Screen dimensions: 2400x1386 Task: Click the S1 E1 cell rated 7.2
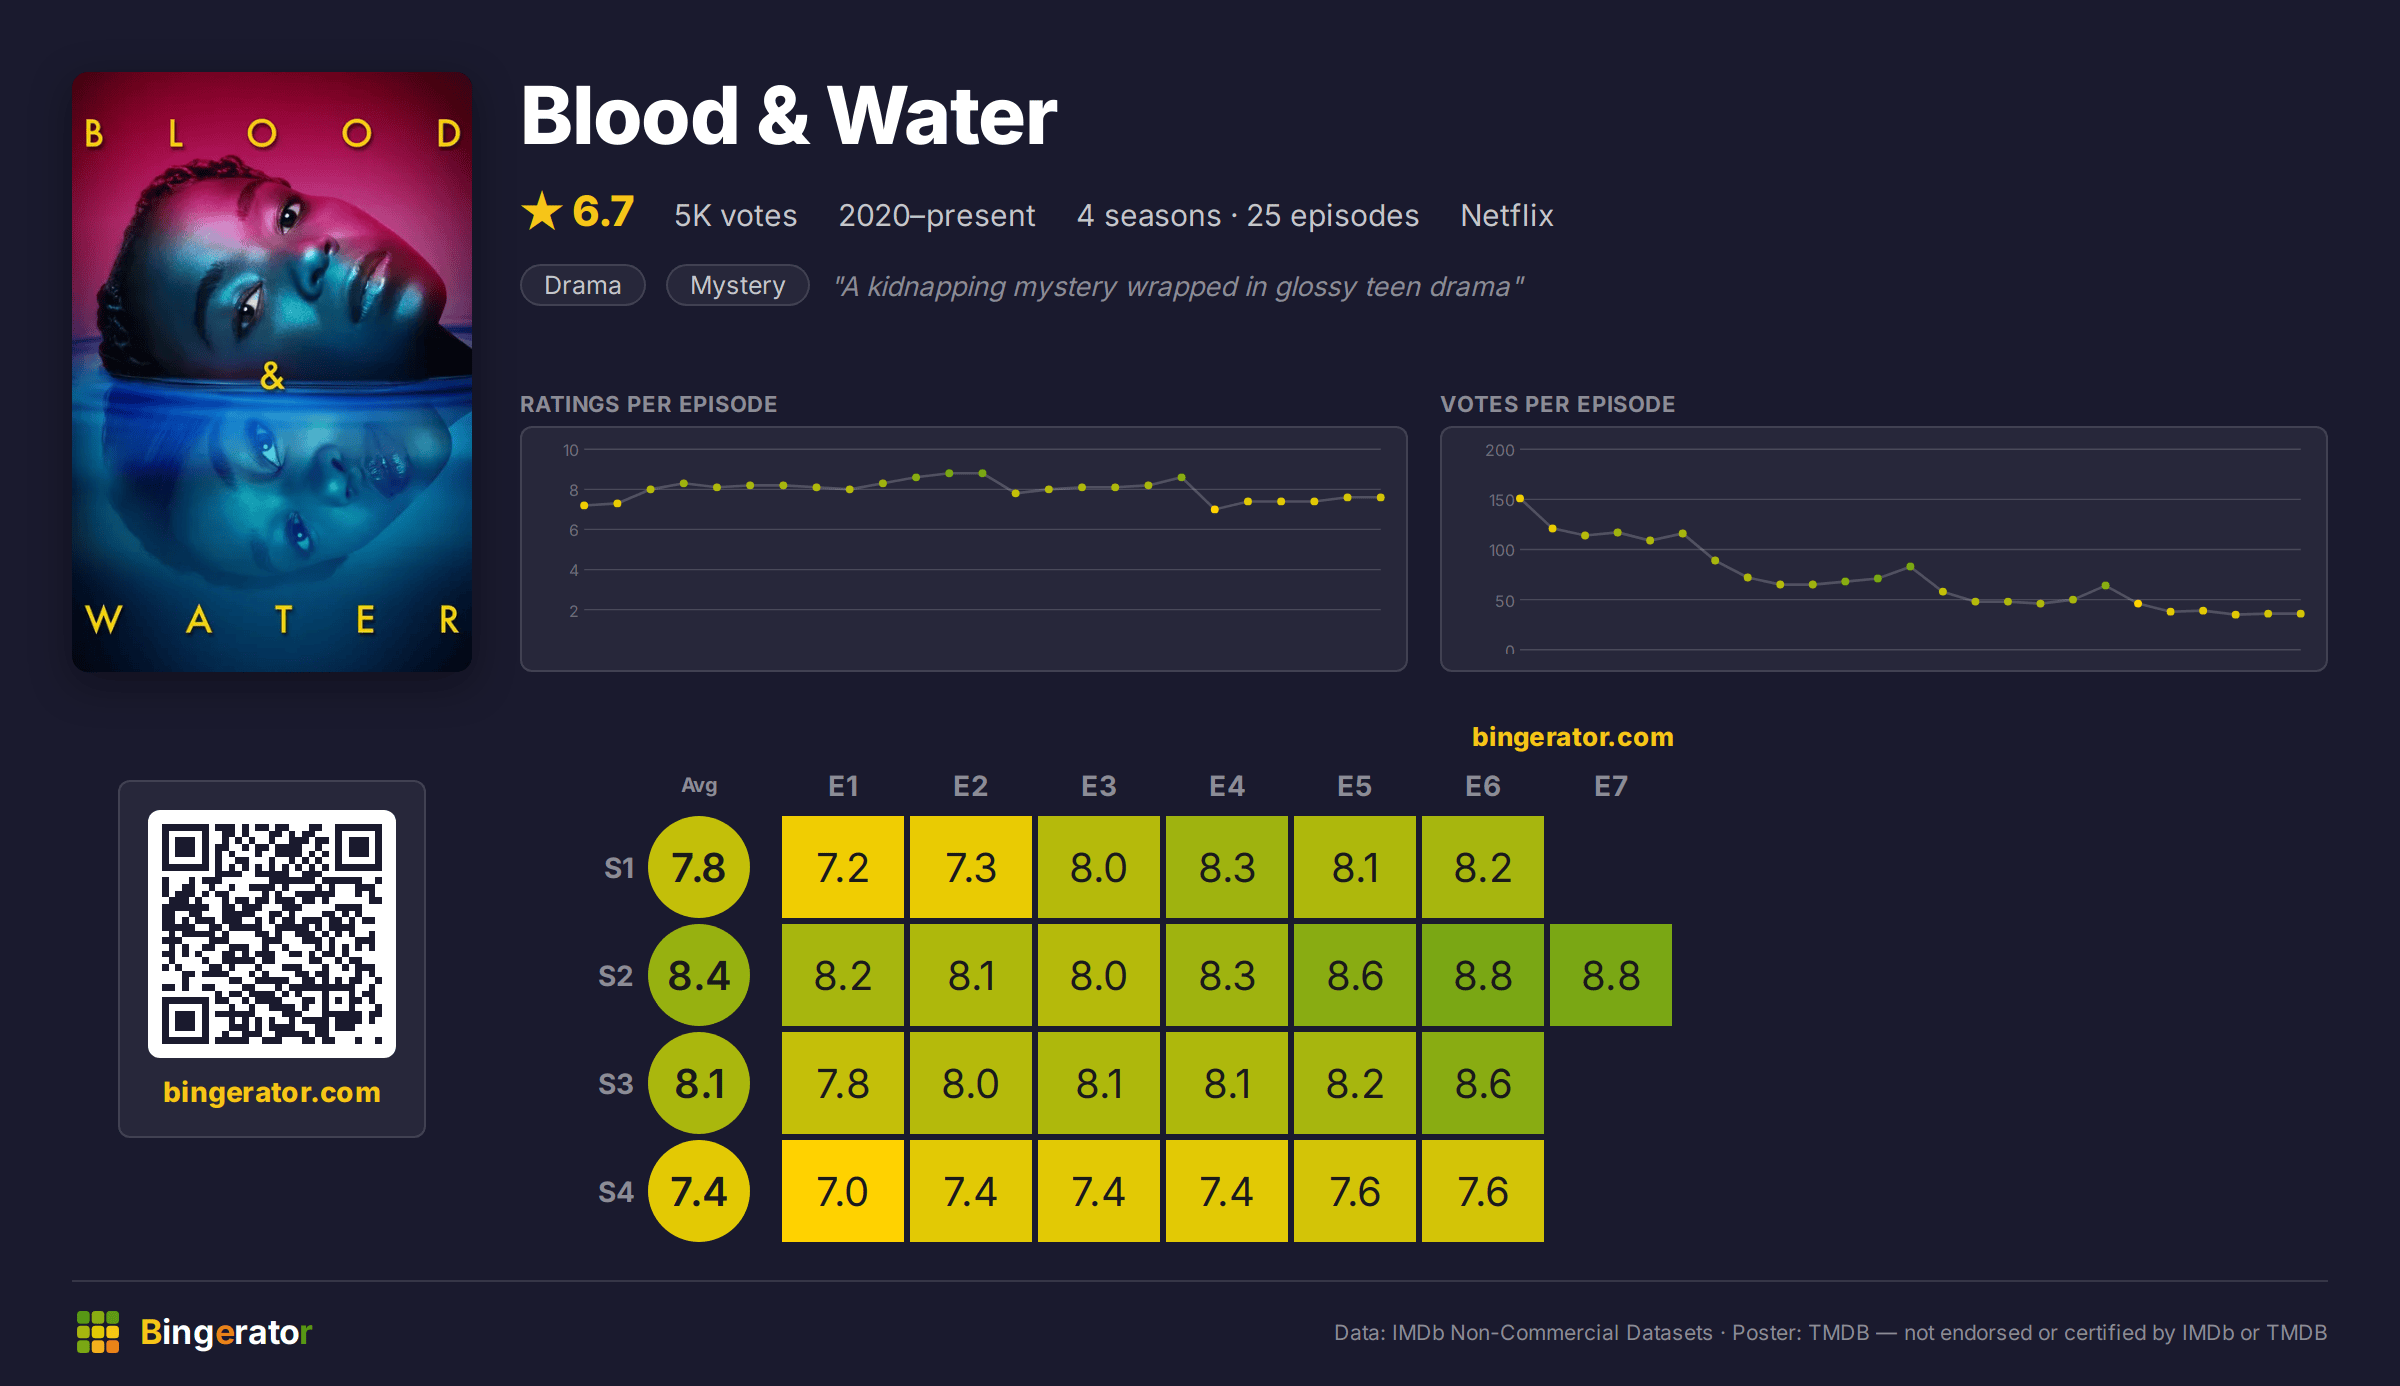point(843,867)
